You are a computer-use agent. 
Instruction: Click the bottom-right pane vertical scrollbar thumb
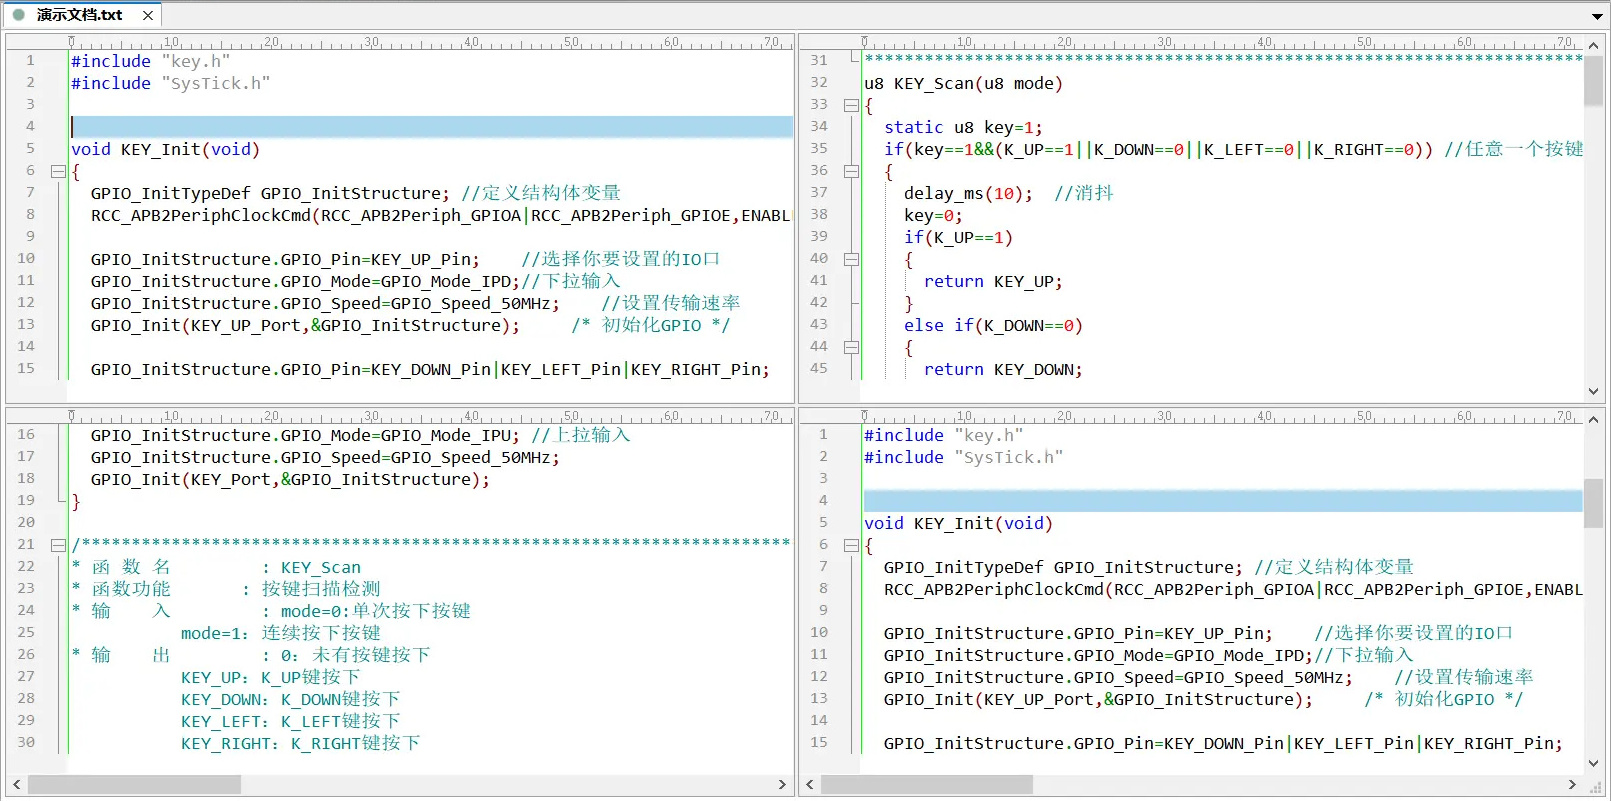pos(1594,503)
